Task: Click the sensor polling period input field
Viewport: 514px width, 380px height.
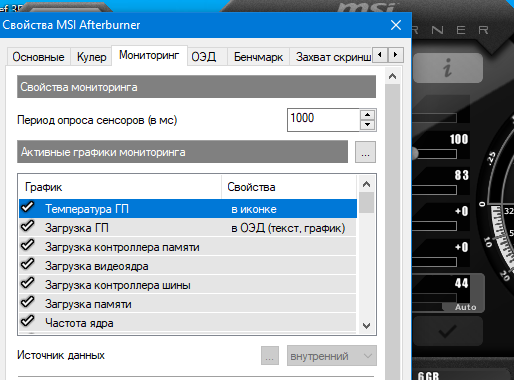Action: (323, 120)
